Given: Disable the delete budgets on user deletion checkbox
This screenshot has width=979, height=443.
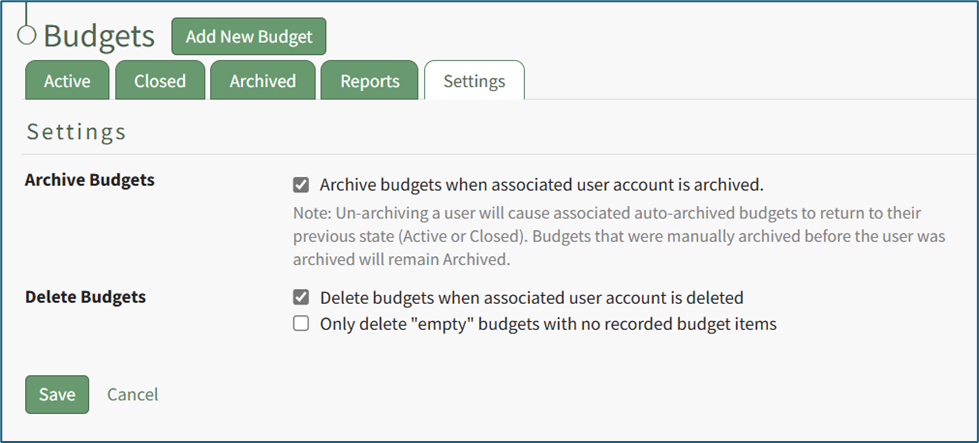Looking at the screenshot, I should (x=301, y=298).
